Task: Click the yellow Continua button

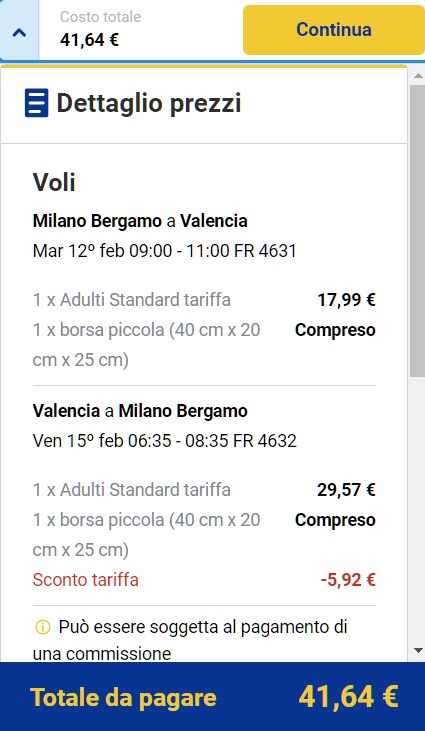Action: click(334, 30)
